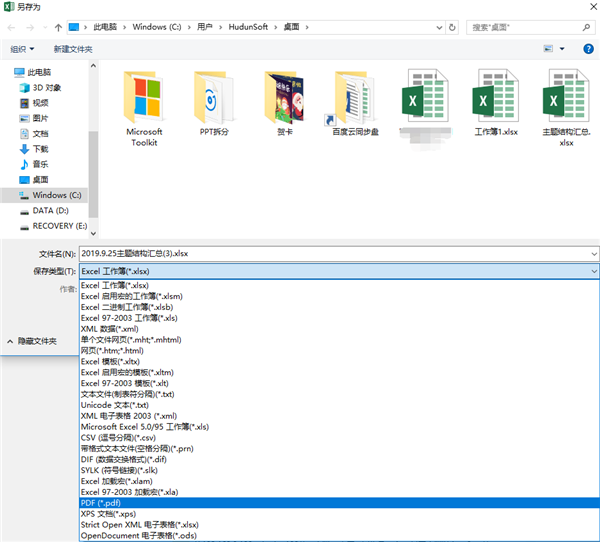Choose Excel 二进制工作簿(*.xlsb) option

click(339, 307)
